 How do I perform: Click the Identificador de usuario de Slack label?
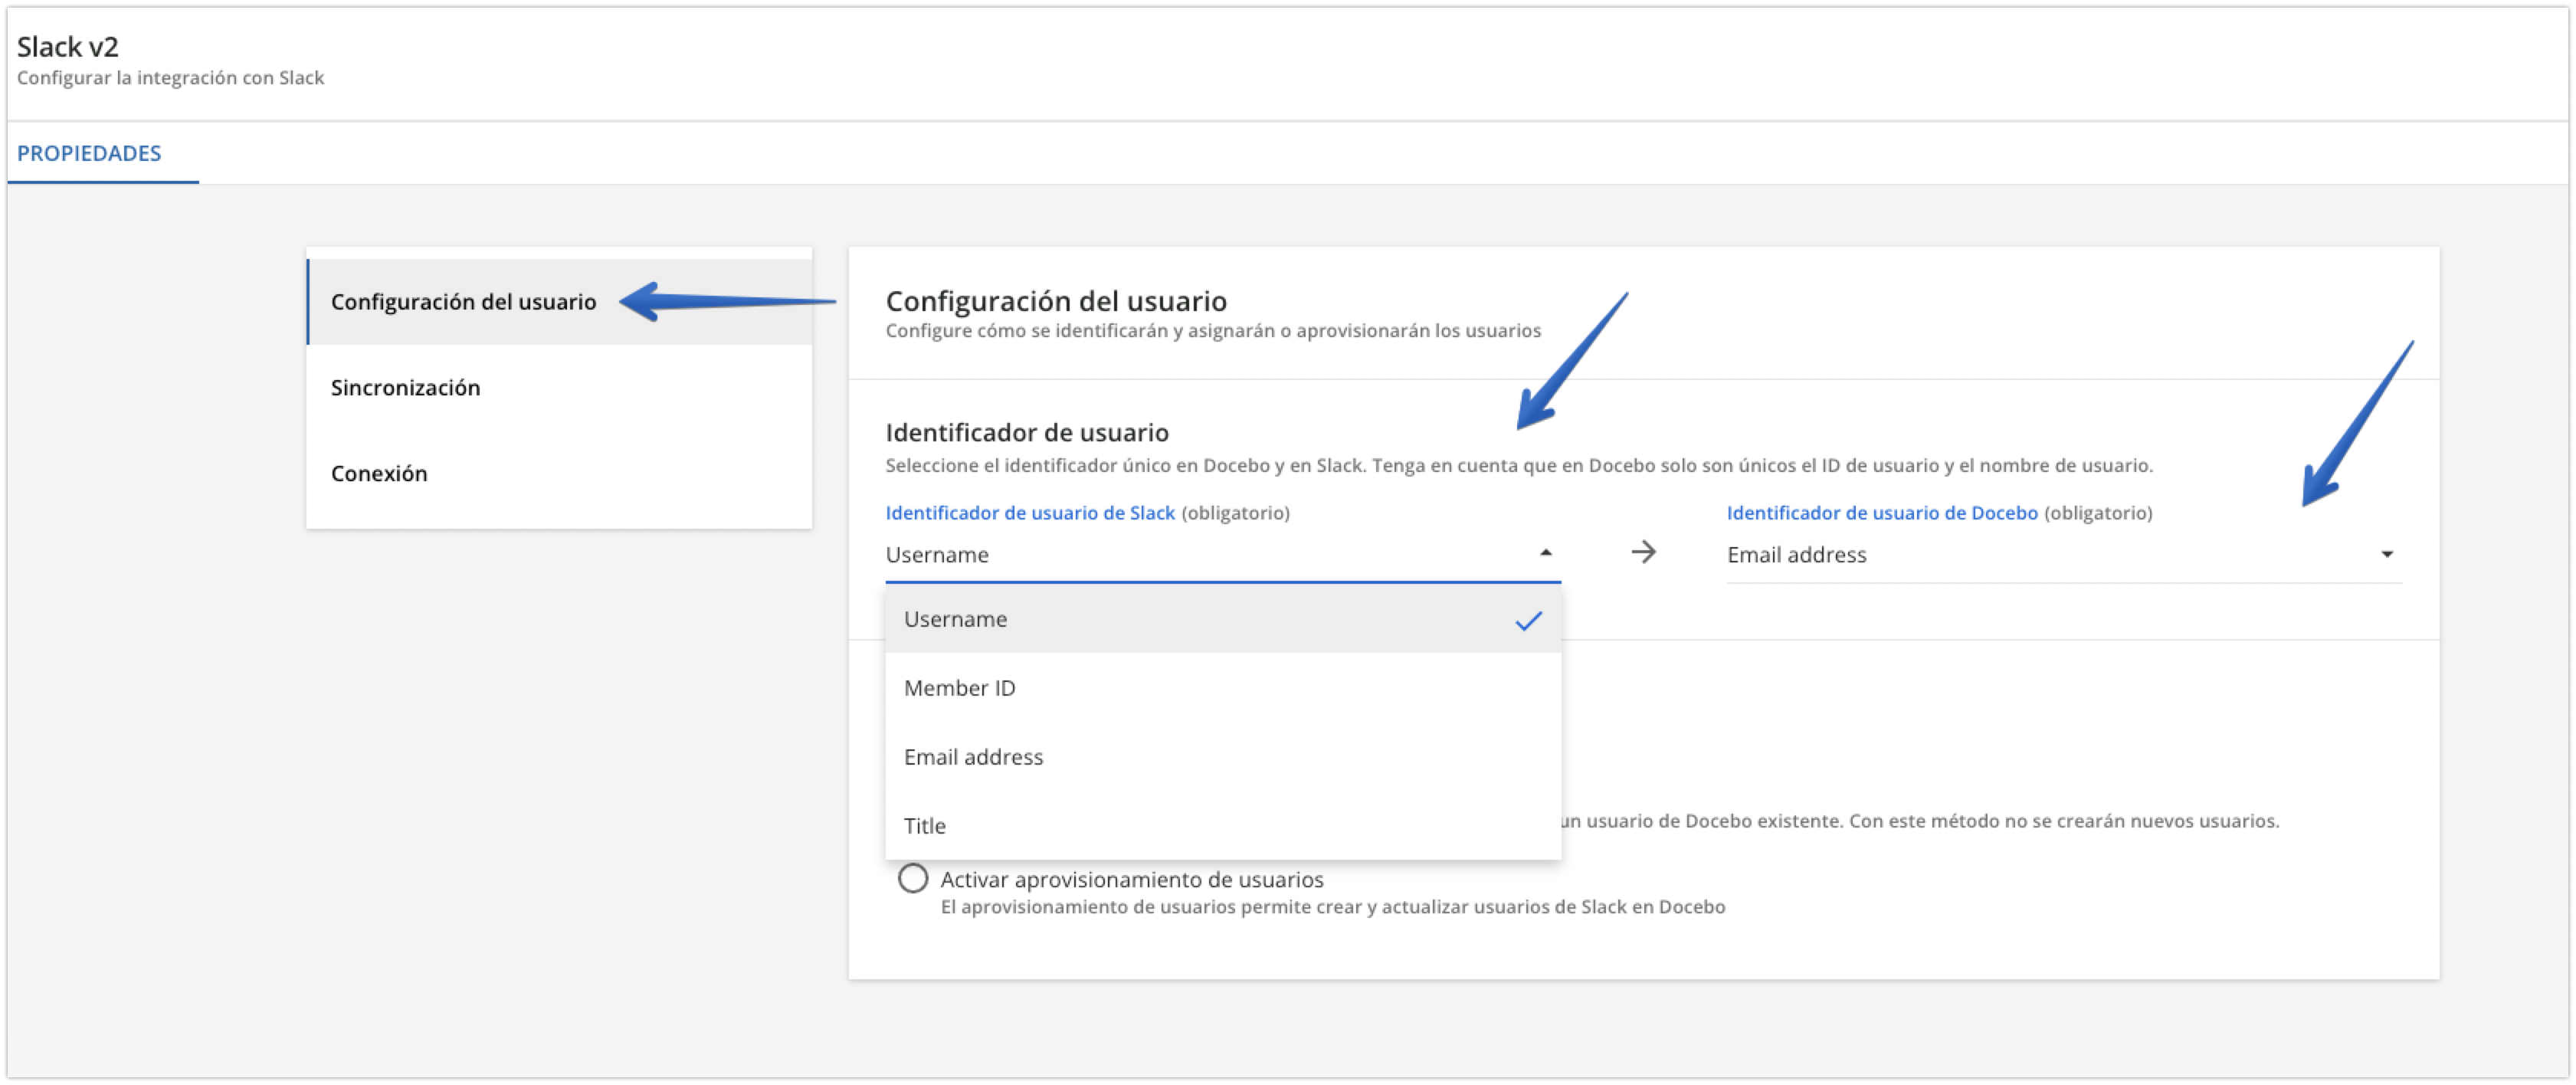pyautogui.click(x=1030, y=513)
